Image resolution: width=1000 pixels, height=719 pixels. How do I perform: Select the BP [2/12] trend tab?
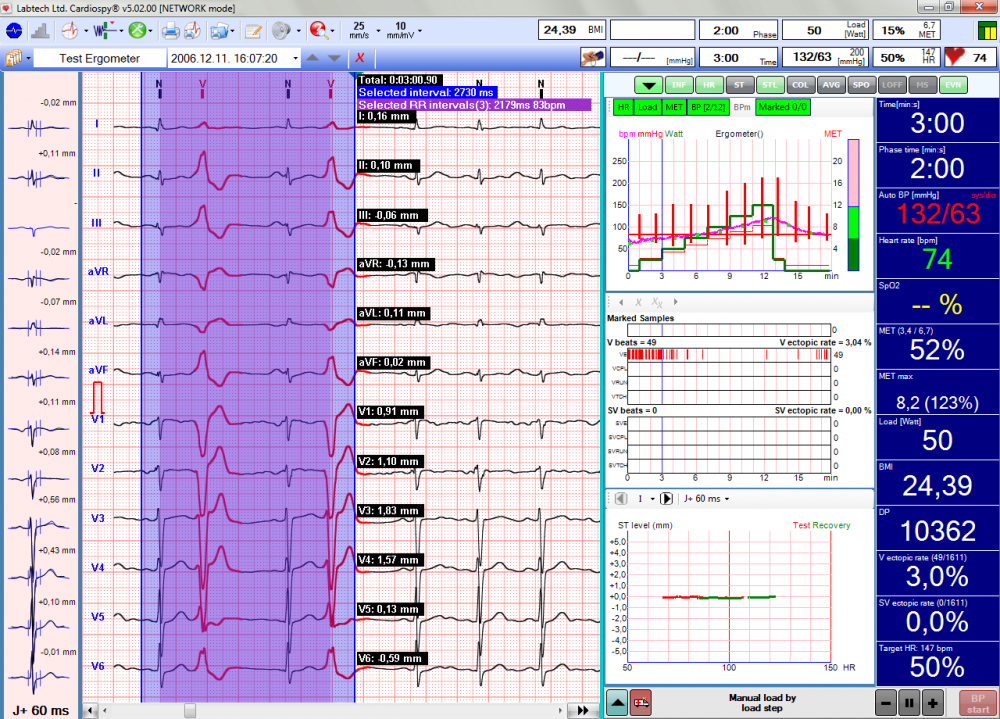(708, 106)
